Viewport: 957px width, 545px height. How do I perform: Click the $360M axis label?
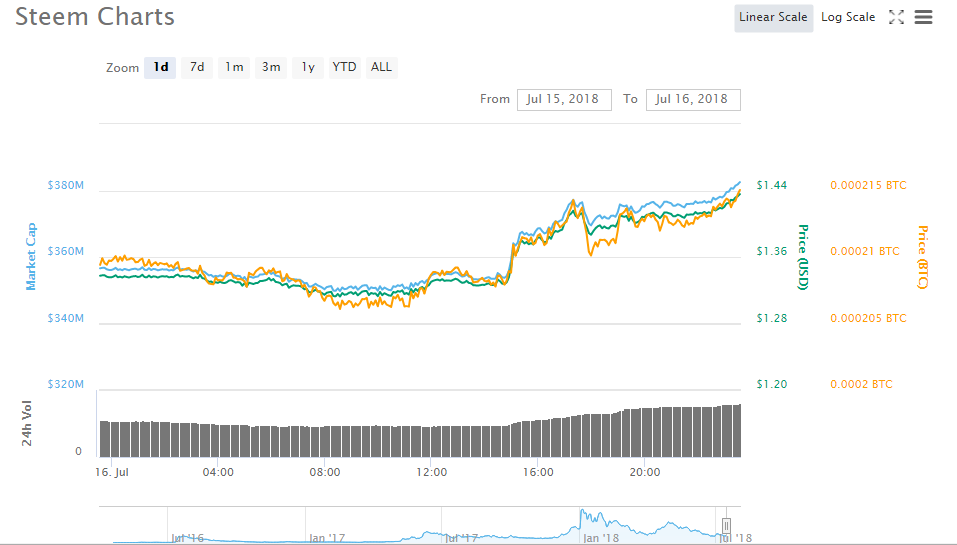[x=66, y=251]
